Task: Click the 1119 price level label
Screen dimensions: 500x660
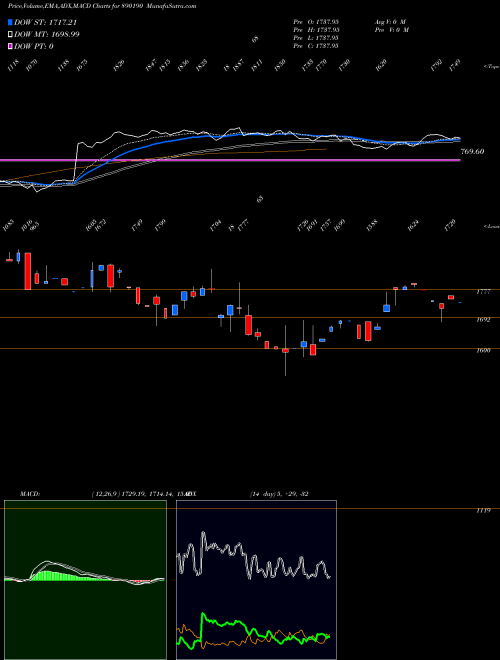Action: (x=483, y=511)
